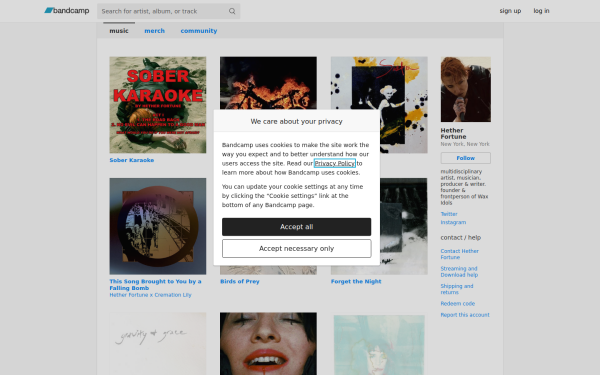
Task: Open the Instagram link
Action: (x=453, y=222)
